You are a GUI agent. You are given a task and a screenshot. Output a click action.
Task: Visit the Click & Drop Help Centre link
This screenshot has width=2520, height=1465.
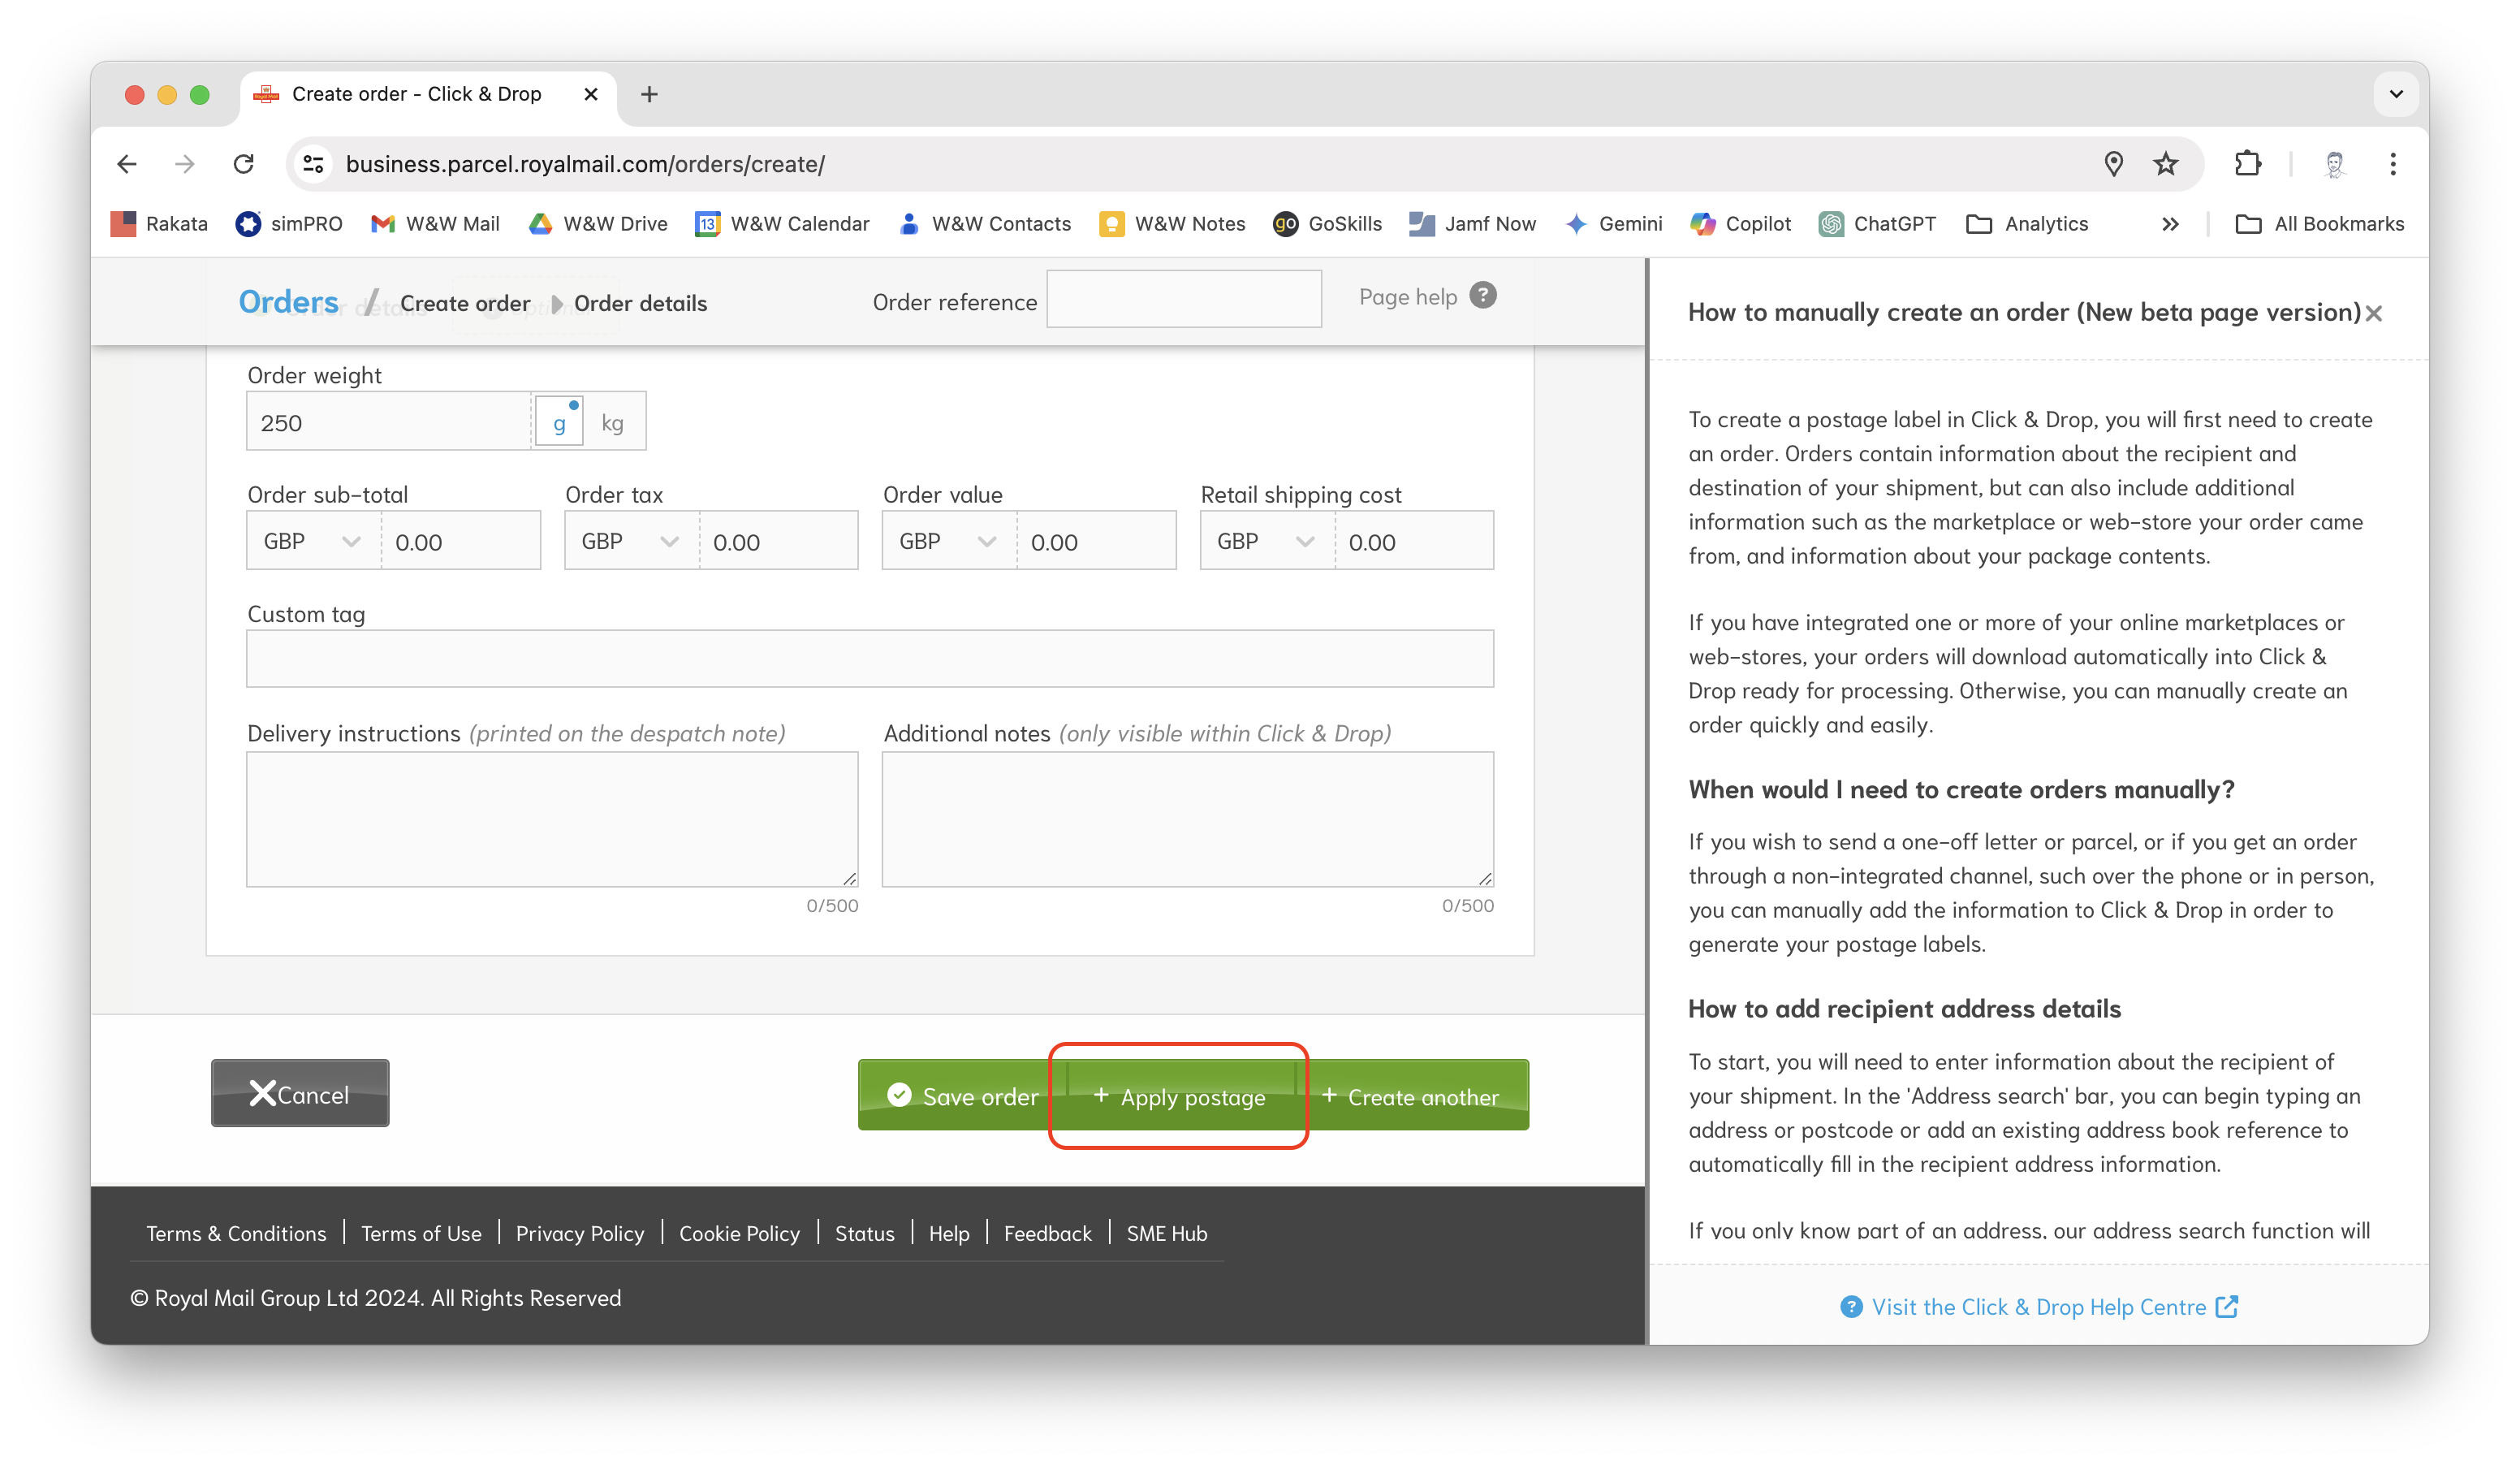[2038, 1307]
